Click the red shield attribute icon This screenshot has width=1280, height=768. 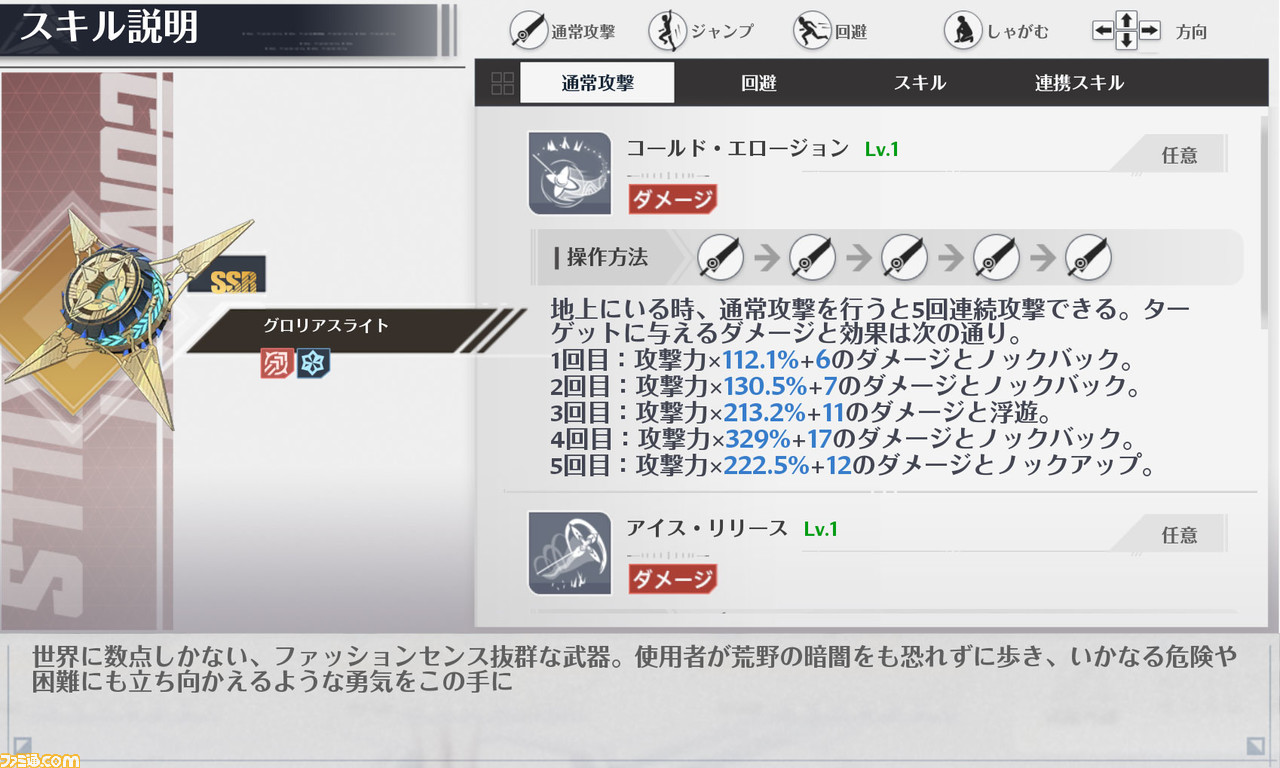click(x=276, y=363)
